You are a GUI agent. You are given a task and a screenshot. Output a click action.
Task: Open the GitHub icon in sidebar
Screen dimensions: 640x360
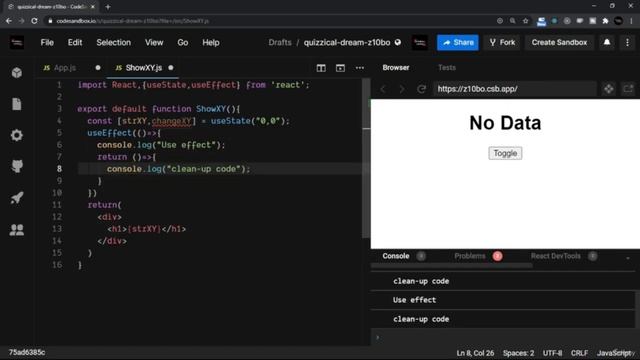point(17,166)
